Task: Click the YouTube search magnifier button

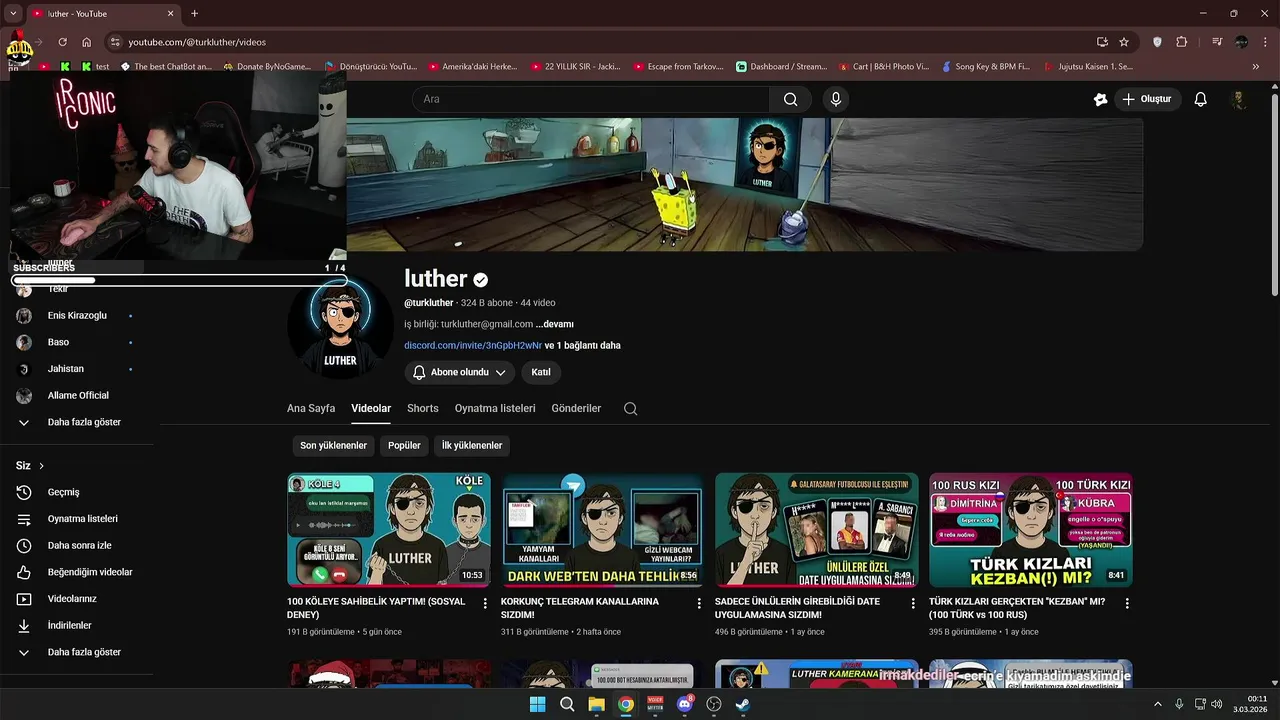Action: point(790,99)
